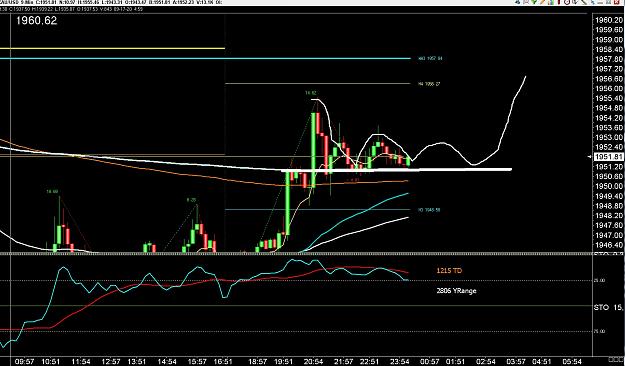Click the 10:51 time axis label
The width and height of the screenshot is (625, 366).
coord(51,361)
